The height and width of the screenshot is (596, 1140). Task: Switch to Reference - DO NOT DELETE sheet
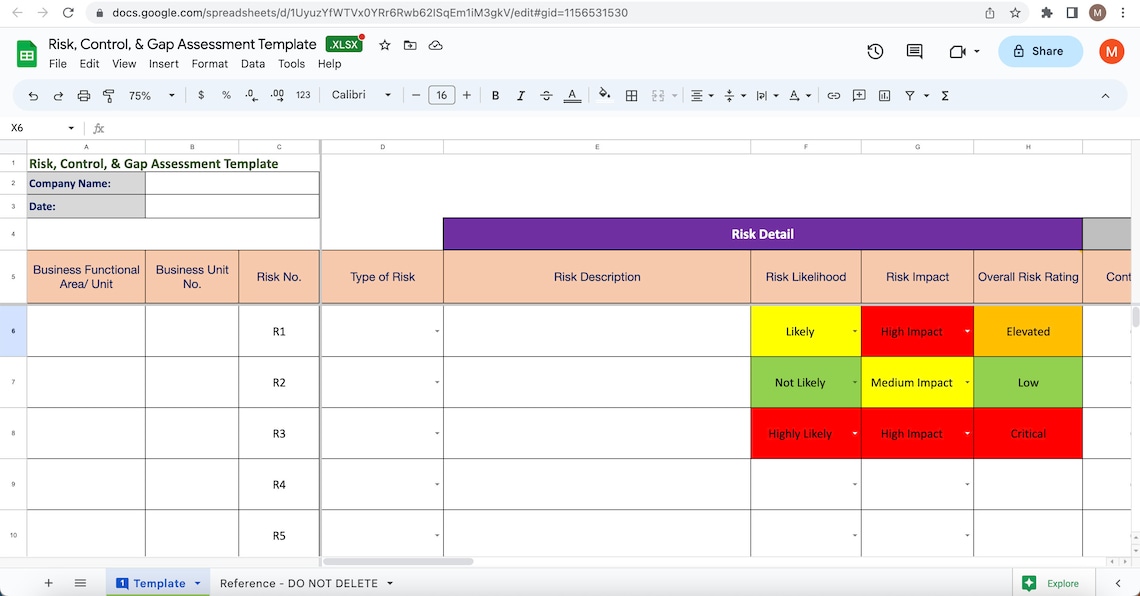299,583
